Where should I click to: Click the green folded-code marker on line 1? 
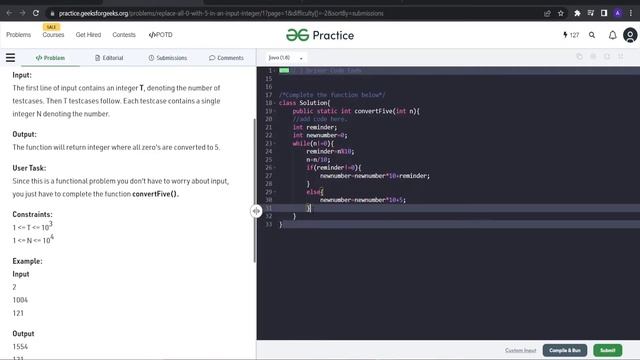tap(284, 71)
